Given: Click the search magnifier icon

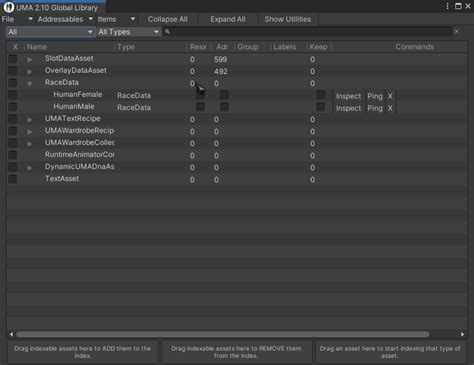Looking at the screenshot, I should (x=168, y=32).
